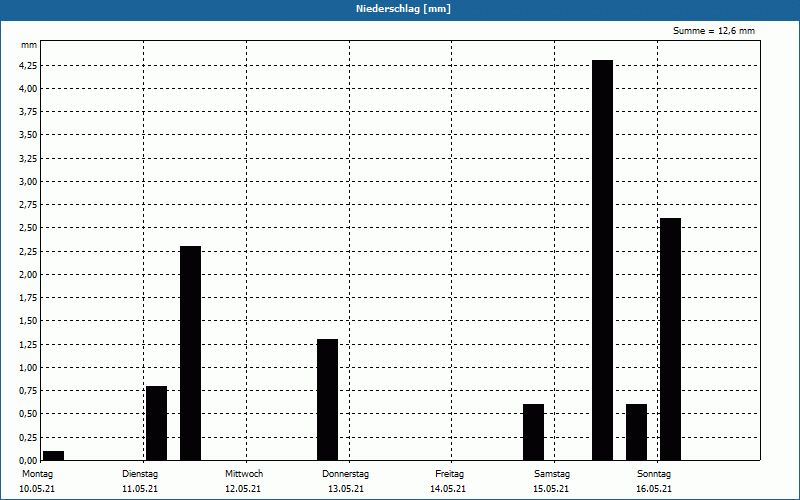Select the date '14.05.21'
This screenshot has height=500, width=800.
[448, 489]
